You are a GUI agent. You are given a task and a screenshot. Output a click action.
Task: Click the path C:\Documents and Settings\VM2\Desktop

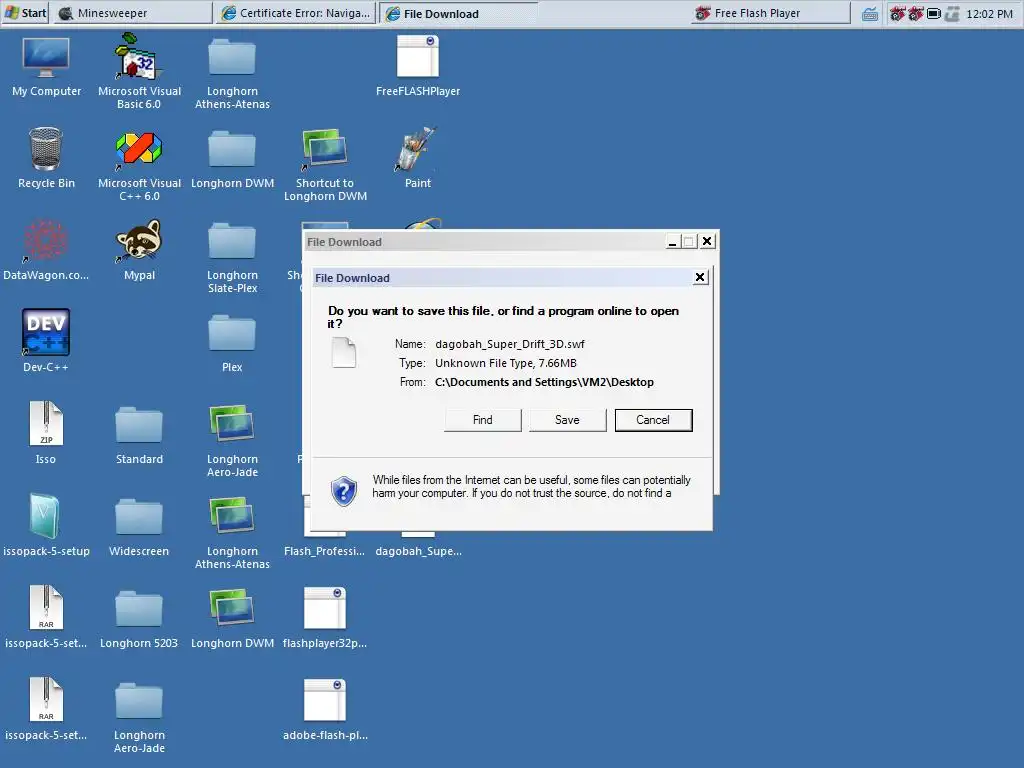[x=544, y=382]
